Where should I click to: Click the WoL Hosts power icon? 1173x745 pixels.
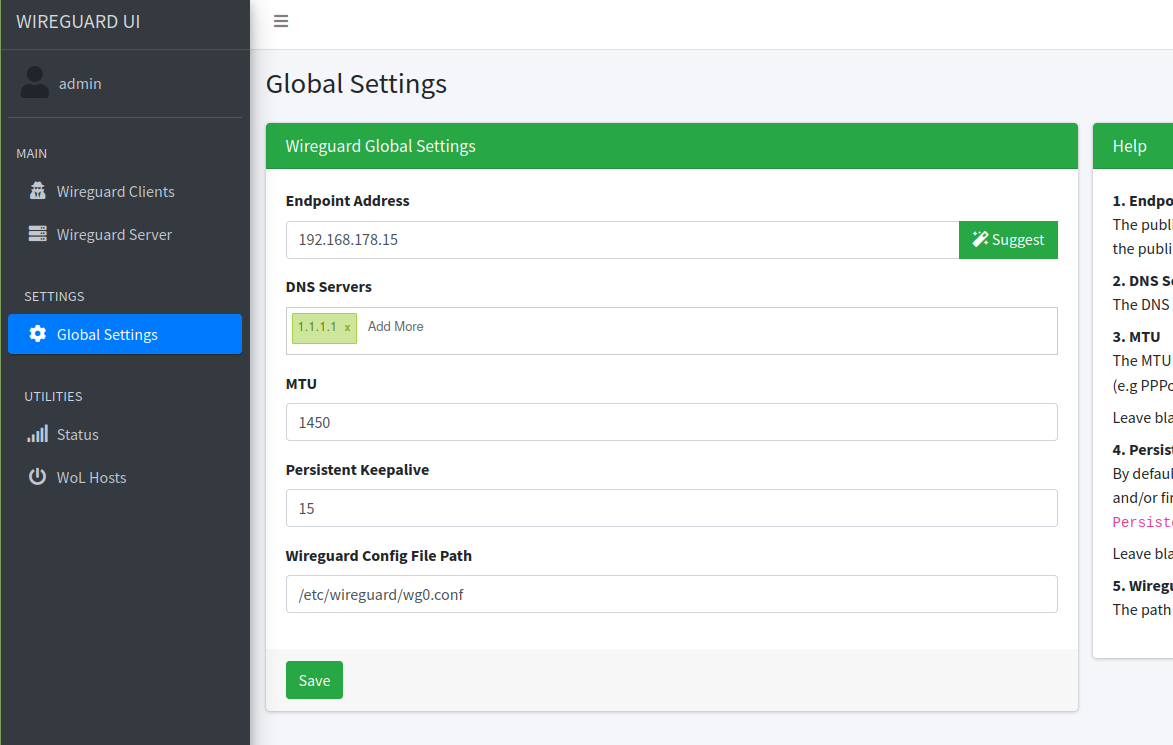tap(38, 477)
